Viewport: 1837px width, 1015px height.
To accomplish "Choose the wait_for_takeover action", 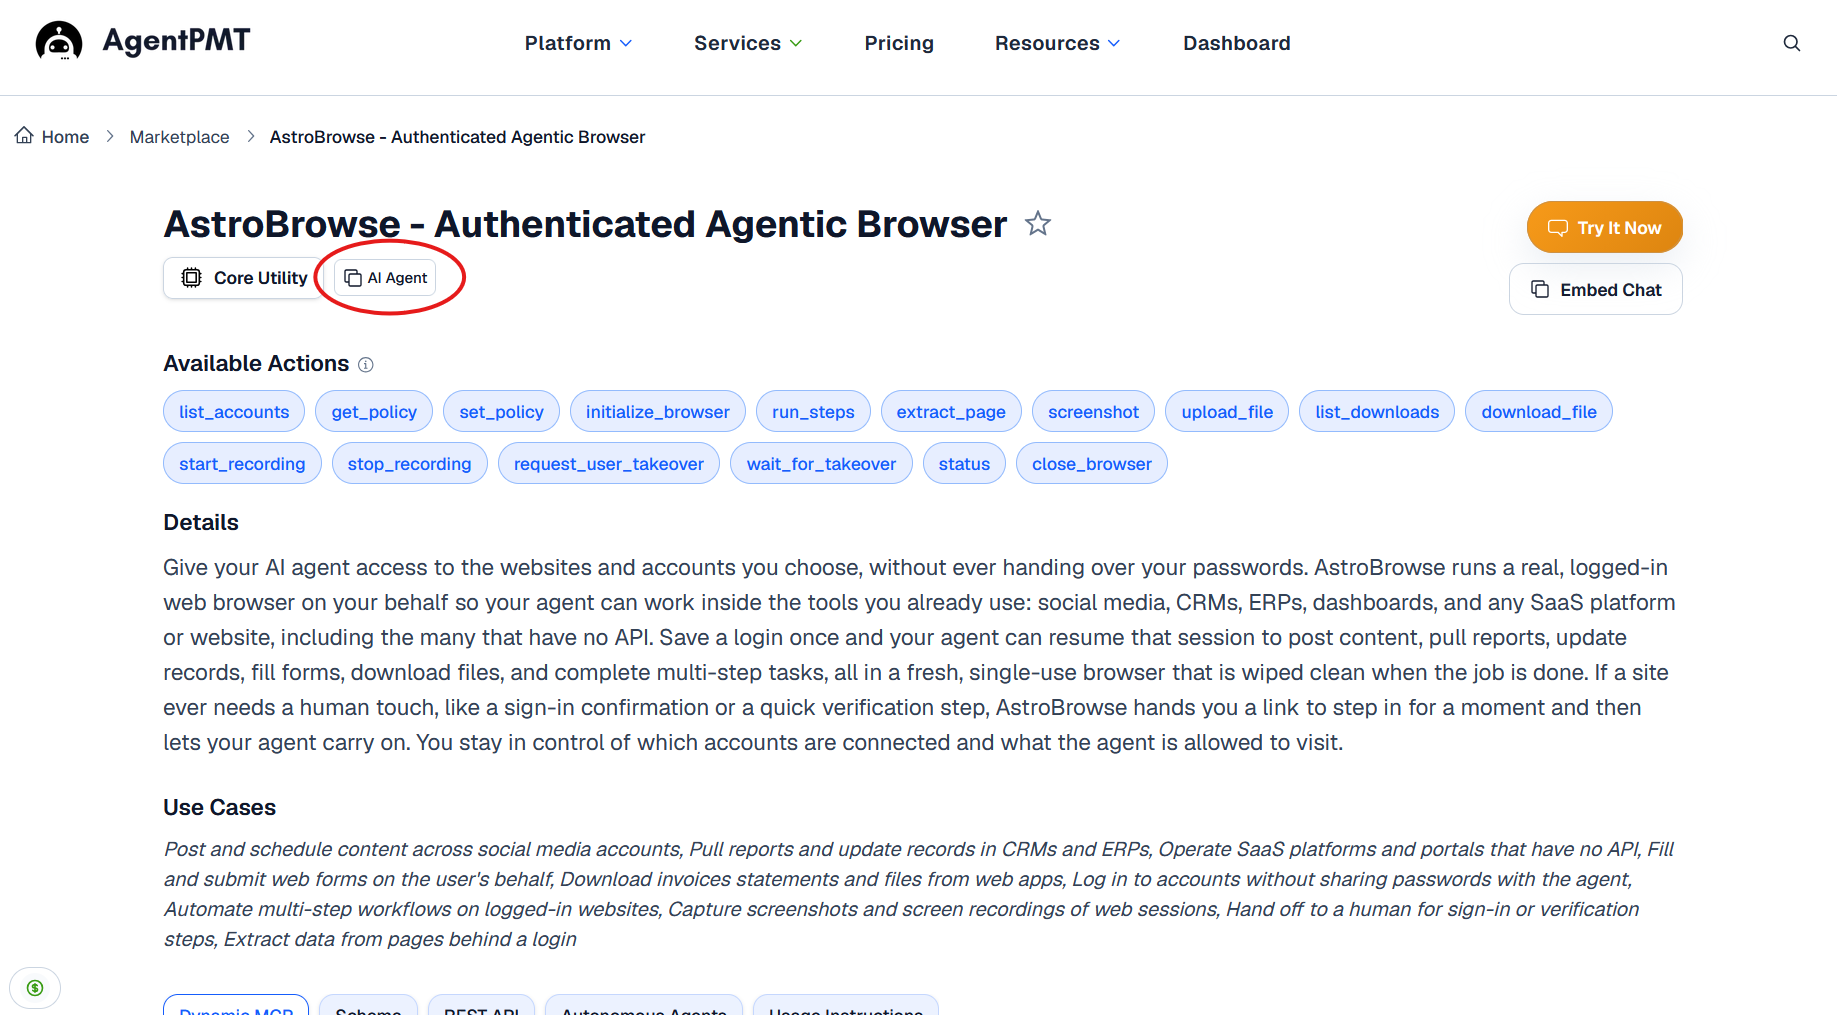I will [821, 463].
